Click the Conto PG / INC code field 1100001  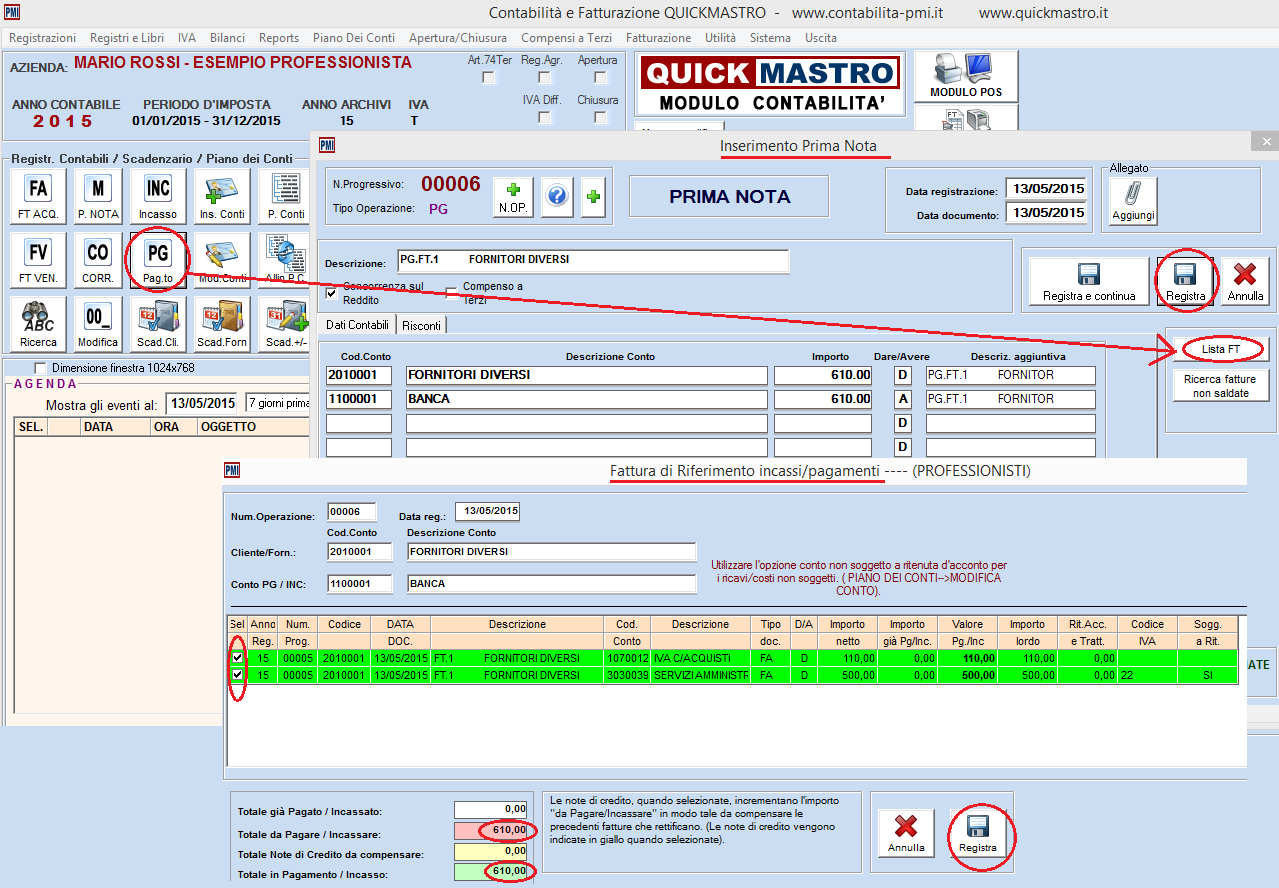pos(359,584)
